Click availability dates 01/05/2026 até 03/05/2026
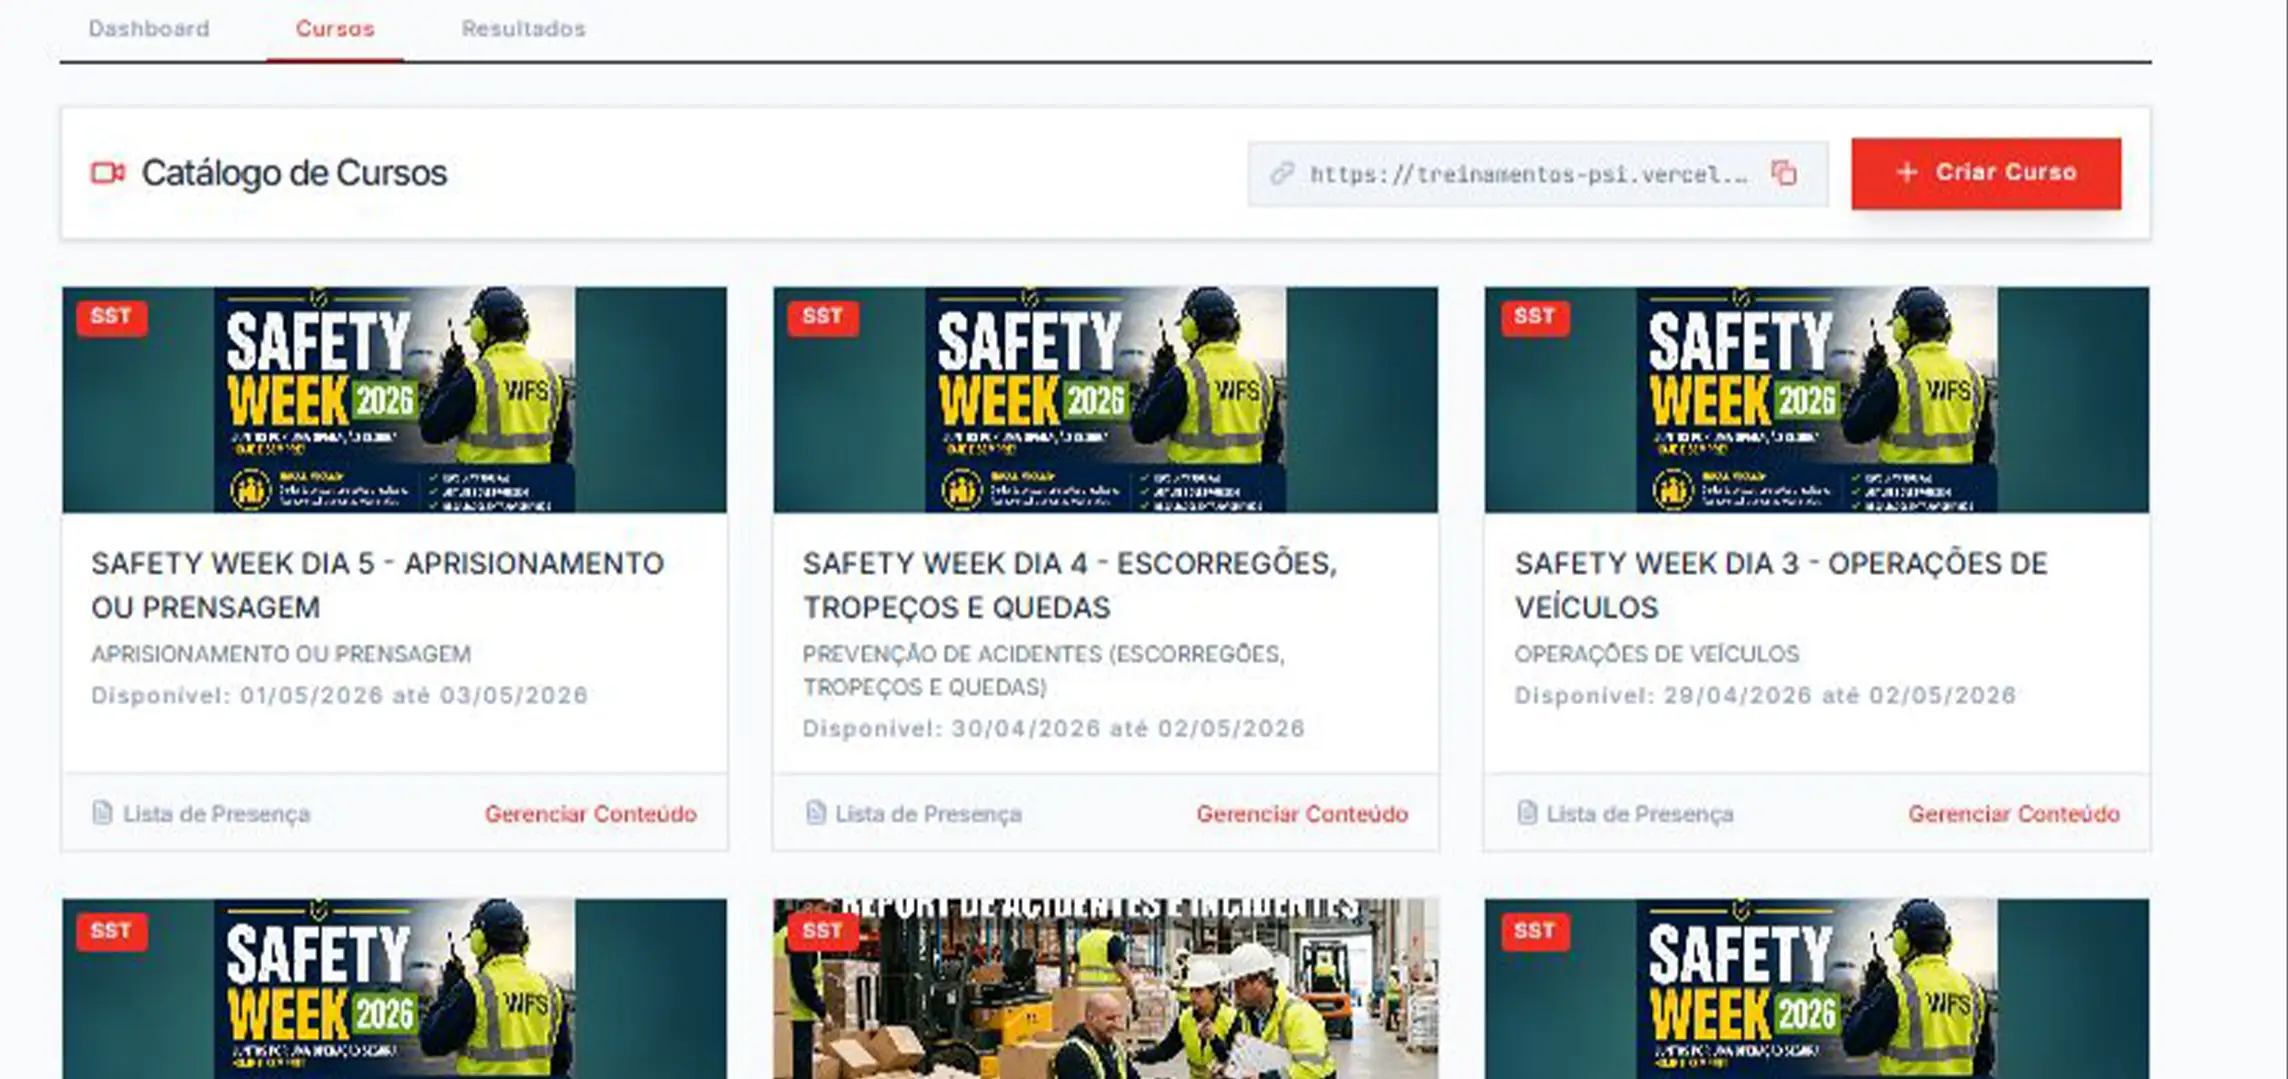Screen dimensions: 2288x1079 click(414, 695)
